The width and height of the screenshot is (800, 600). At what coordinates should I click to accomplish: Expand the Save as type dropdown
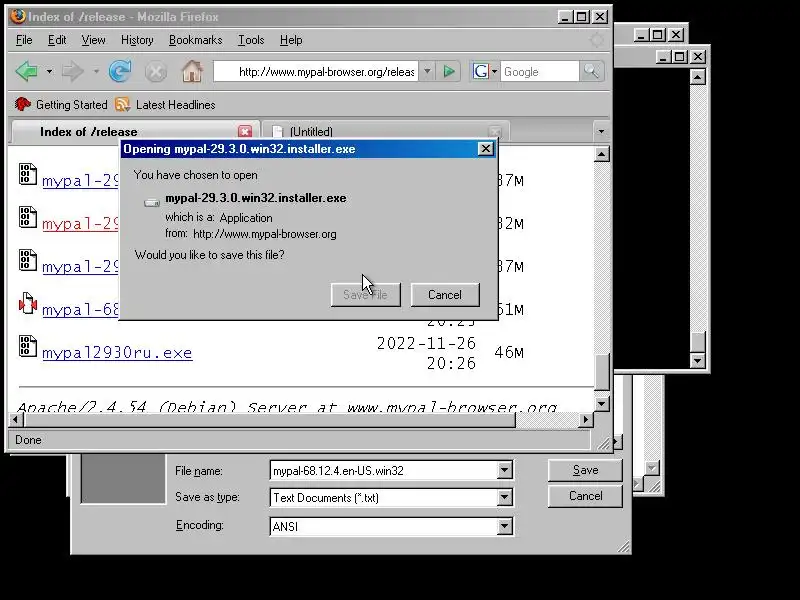505,497
